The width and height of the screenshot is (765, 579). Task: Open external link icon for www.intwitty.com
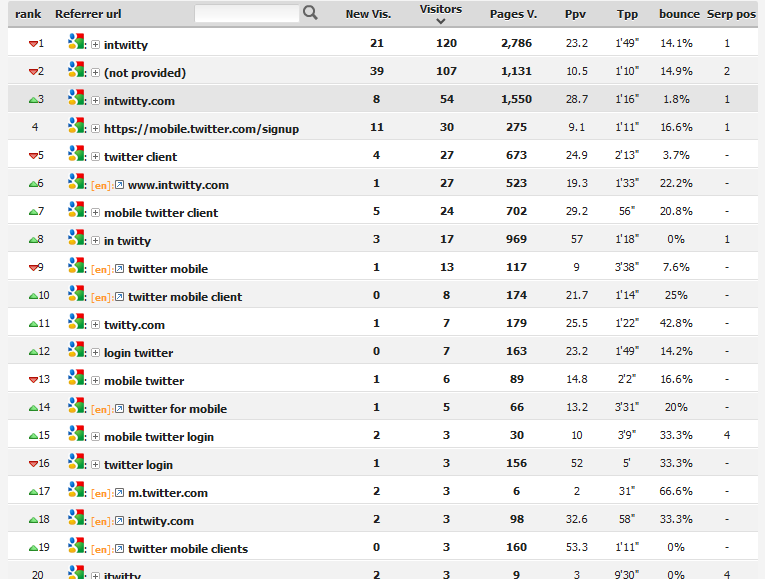120,185
